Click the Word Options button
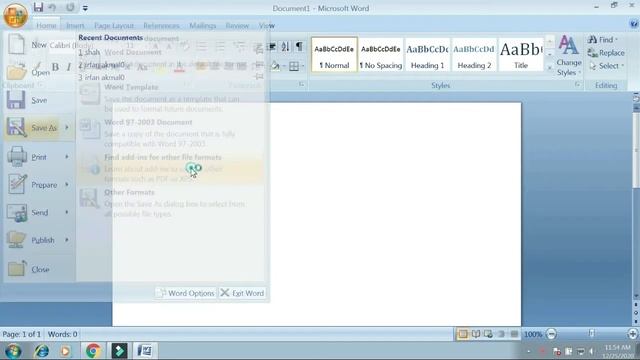The width and height of the screenshot is (640, 360). pos(186,293)
